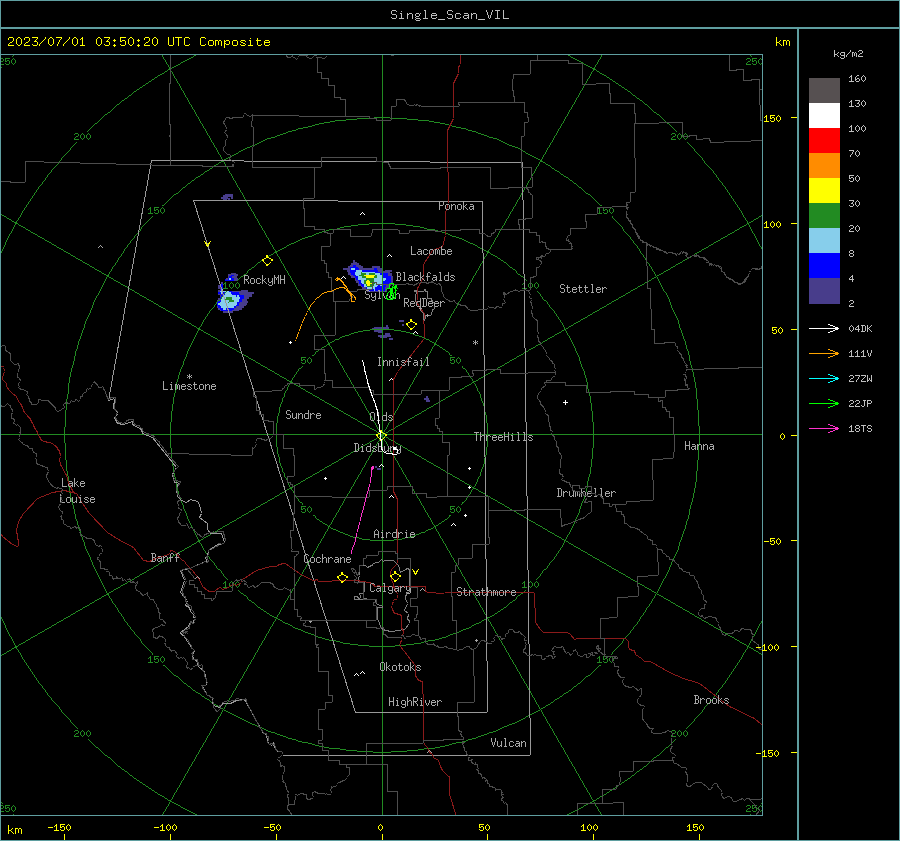Click the 27ZW legend label
This screenshot has width=900, height=841.
click(860, 378)
